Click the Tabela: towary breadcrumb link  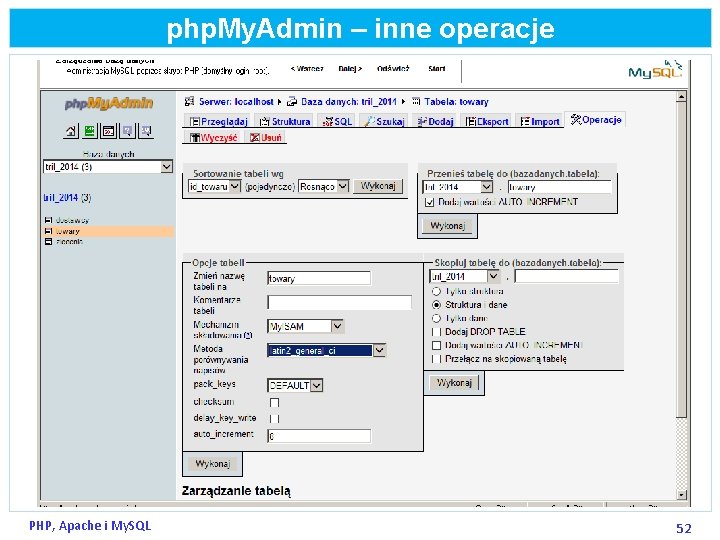coord(456,101)
